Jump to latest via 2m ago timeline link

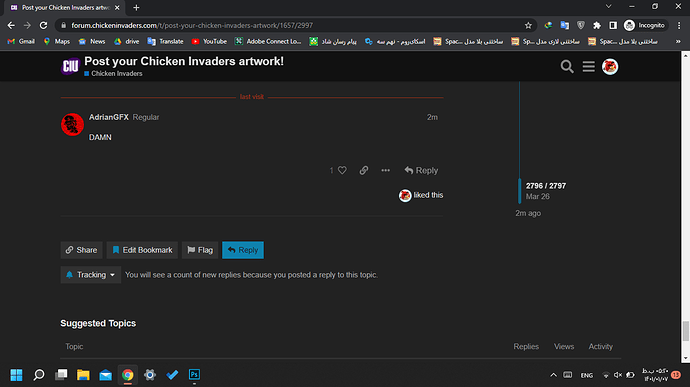[528, 213]
